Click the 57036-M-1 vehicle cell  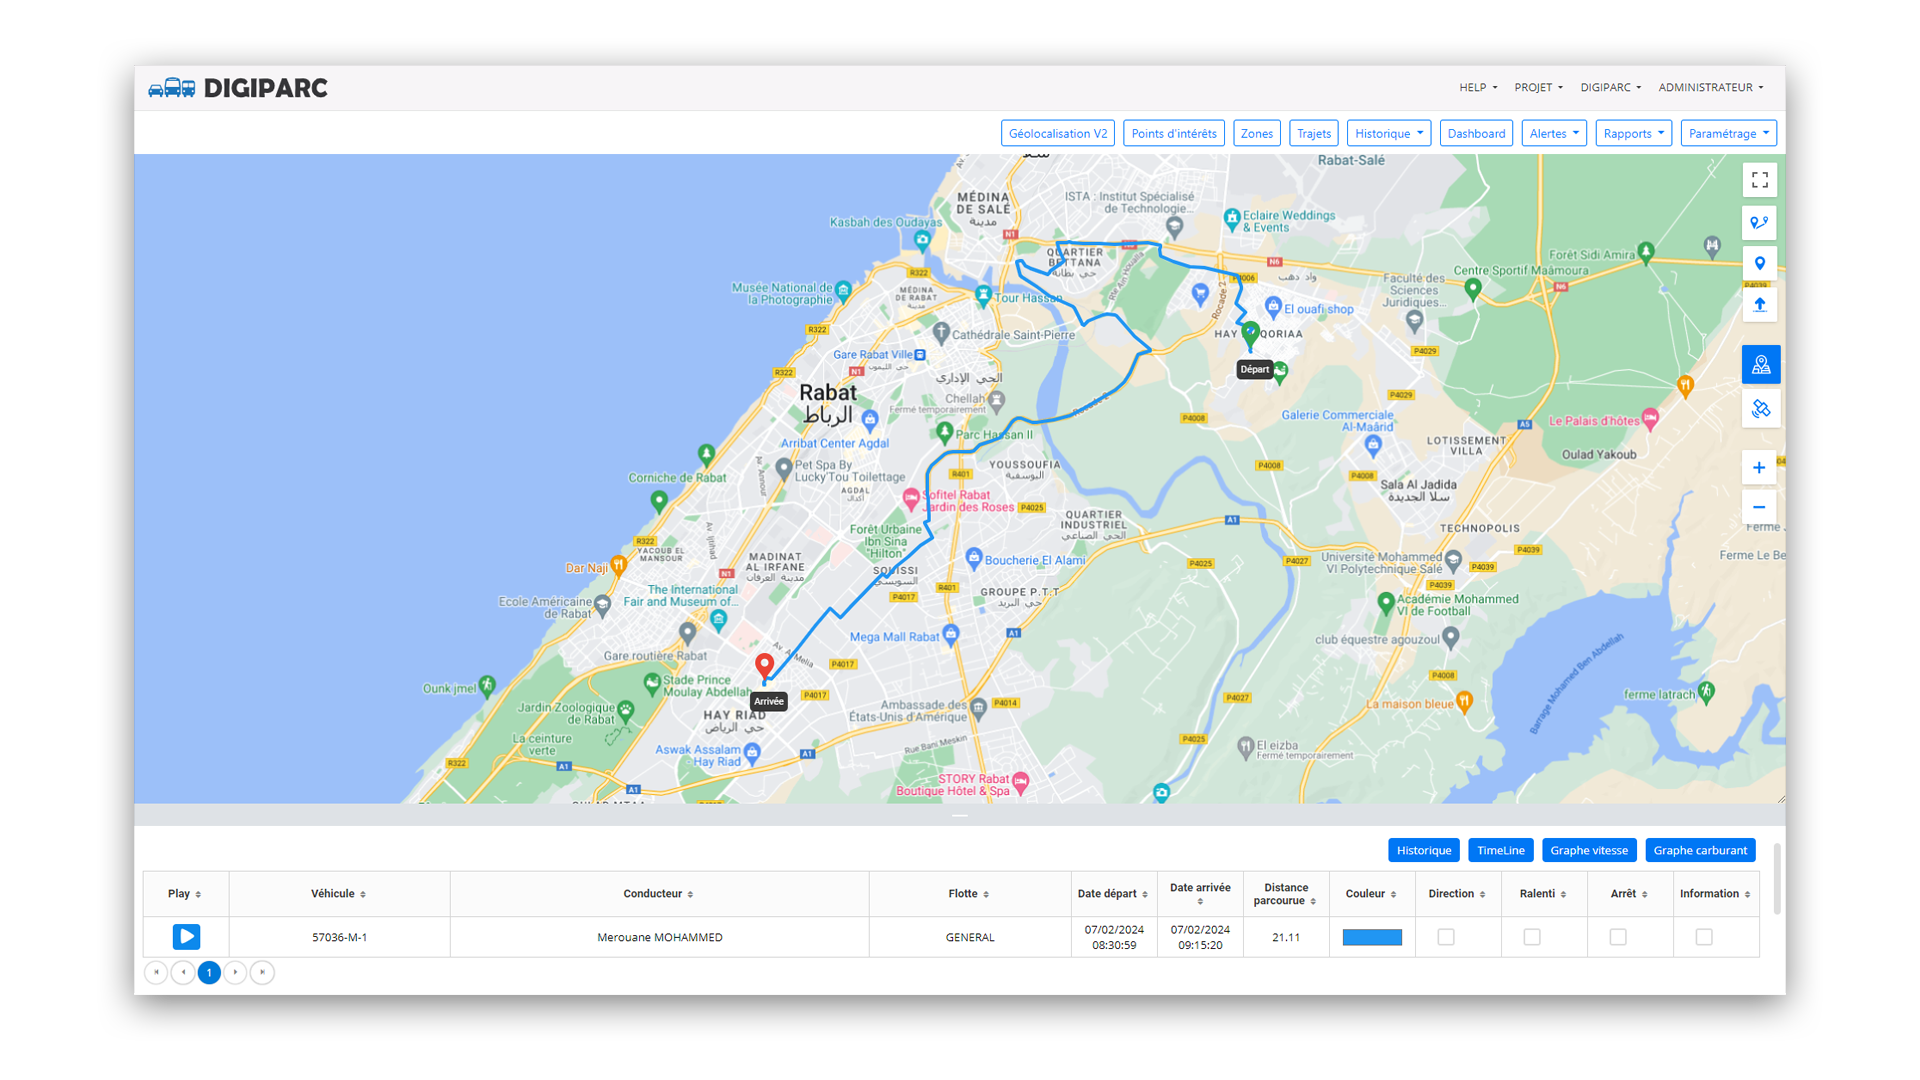[x=340, y=937]
